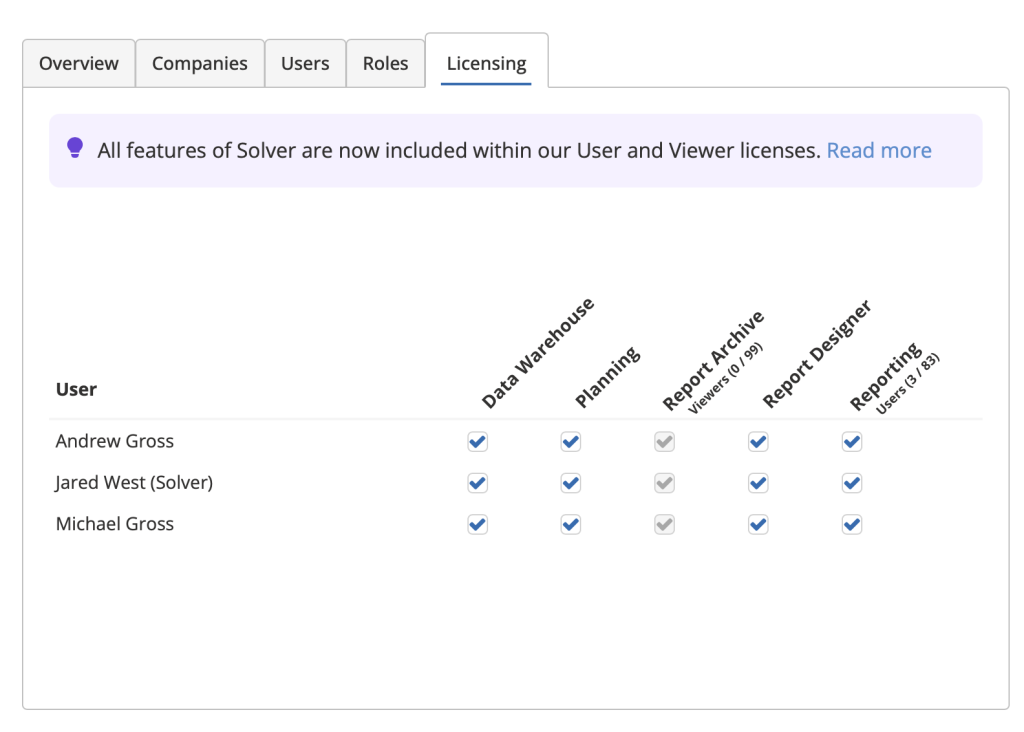Viewport: 1024px width, 732px height.
Task: Toggle Planning checkbox for Andrew Gross
Action: (571, 442)
